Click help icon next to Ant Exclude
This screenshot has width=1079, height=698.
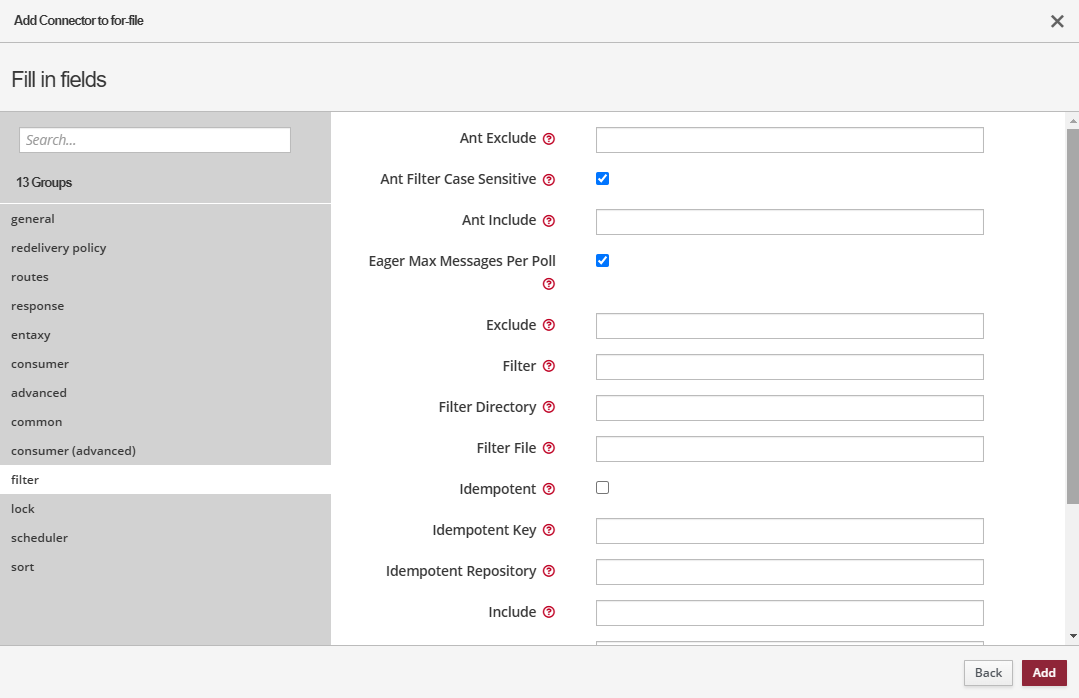pos(548,139)
